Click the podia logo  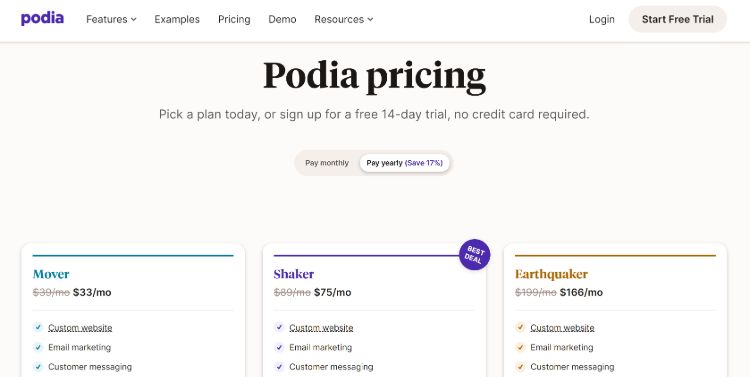point(42,19)
